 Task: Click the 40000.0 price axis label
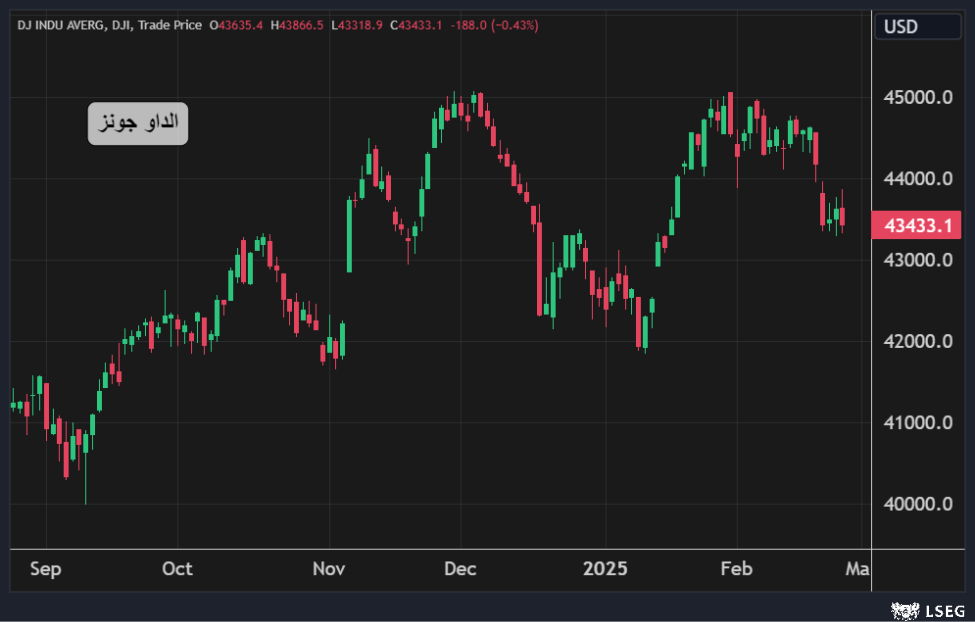tap(915, 504)
